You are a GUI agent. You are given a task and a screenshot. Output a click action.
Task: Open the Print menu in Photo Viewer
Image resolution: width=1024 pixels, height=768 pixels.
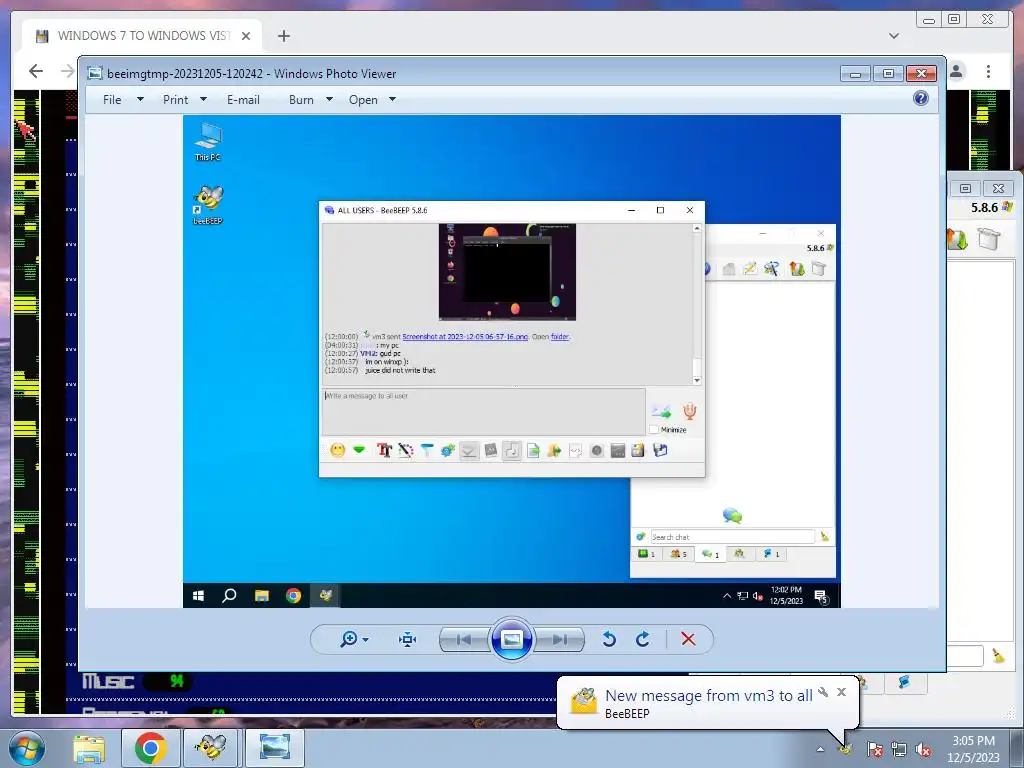click(175, 100)
